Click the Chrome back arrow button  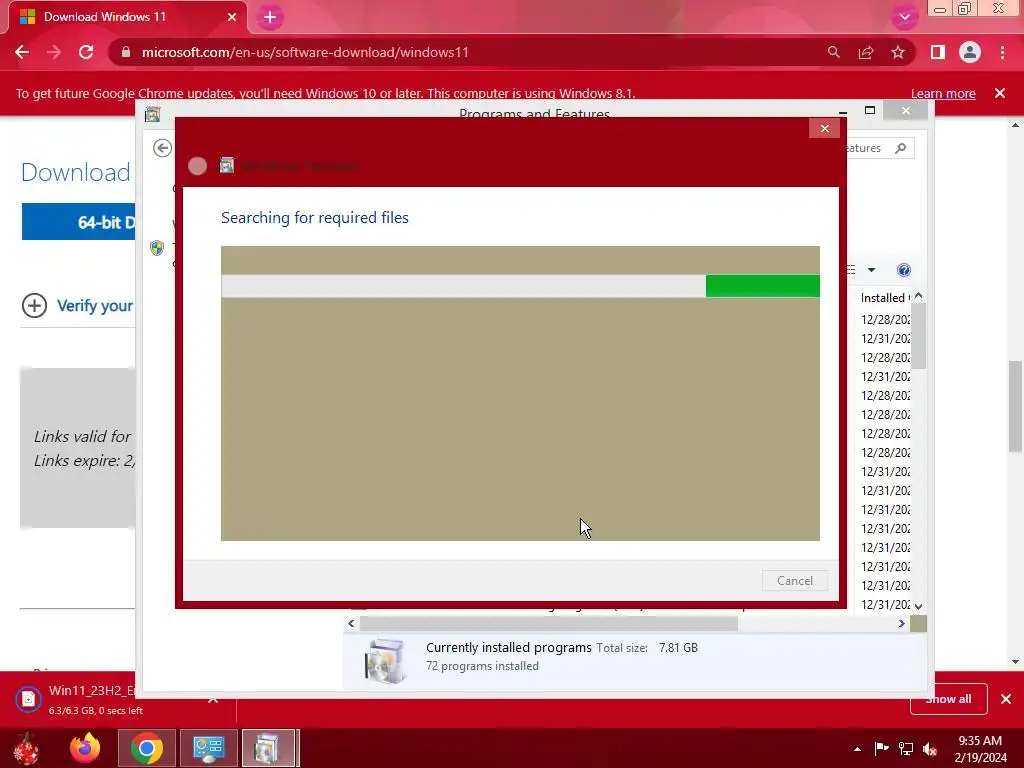point(22,52)
